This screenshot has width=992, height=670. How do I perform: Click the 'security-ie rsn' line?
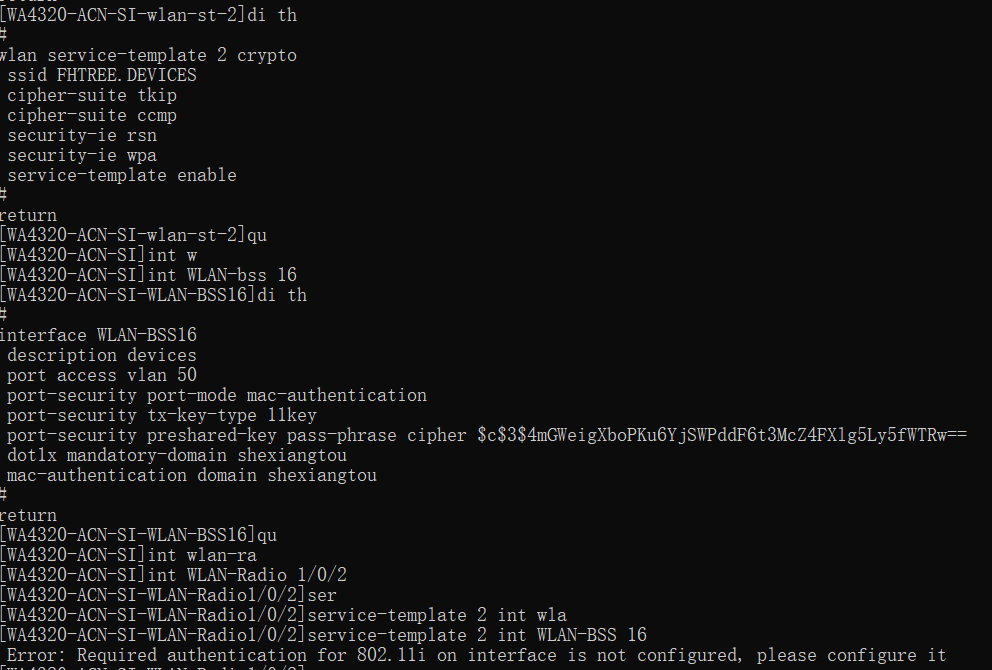coord(82,135)
